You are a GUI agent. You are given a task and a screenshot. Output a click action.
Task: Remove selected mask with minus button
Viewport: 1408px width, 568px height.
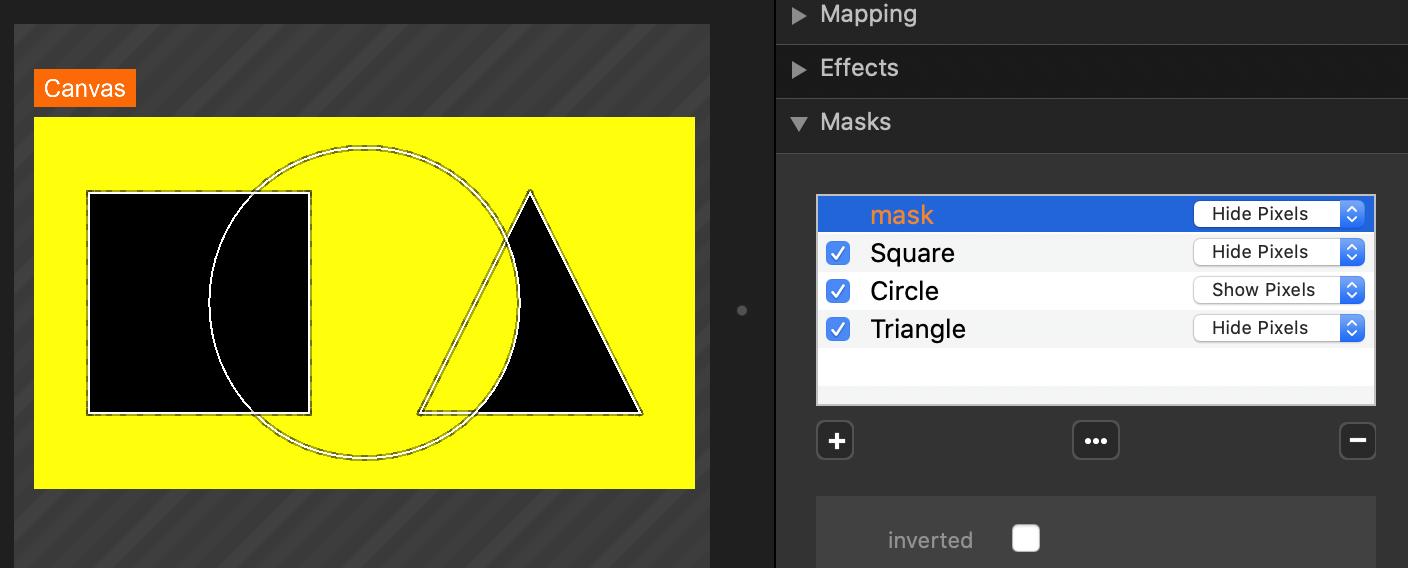1357,440
